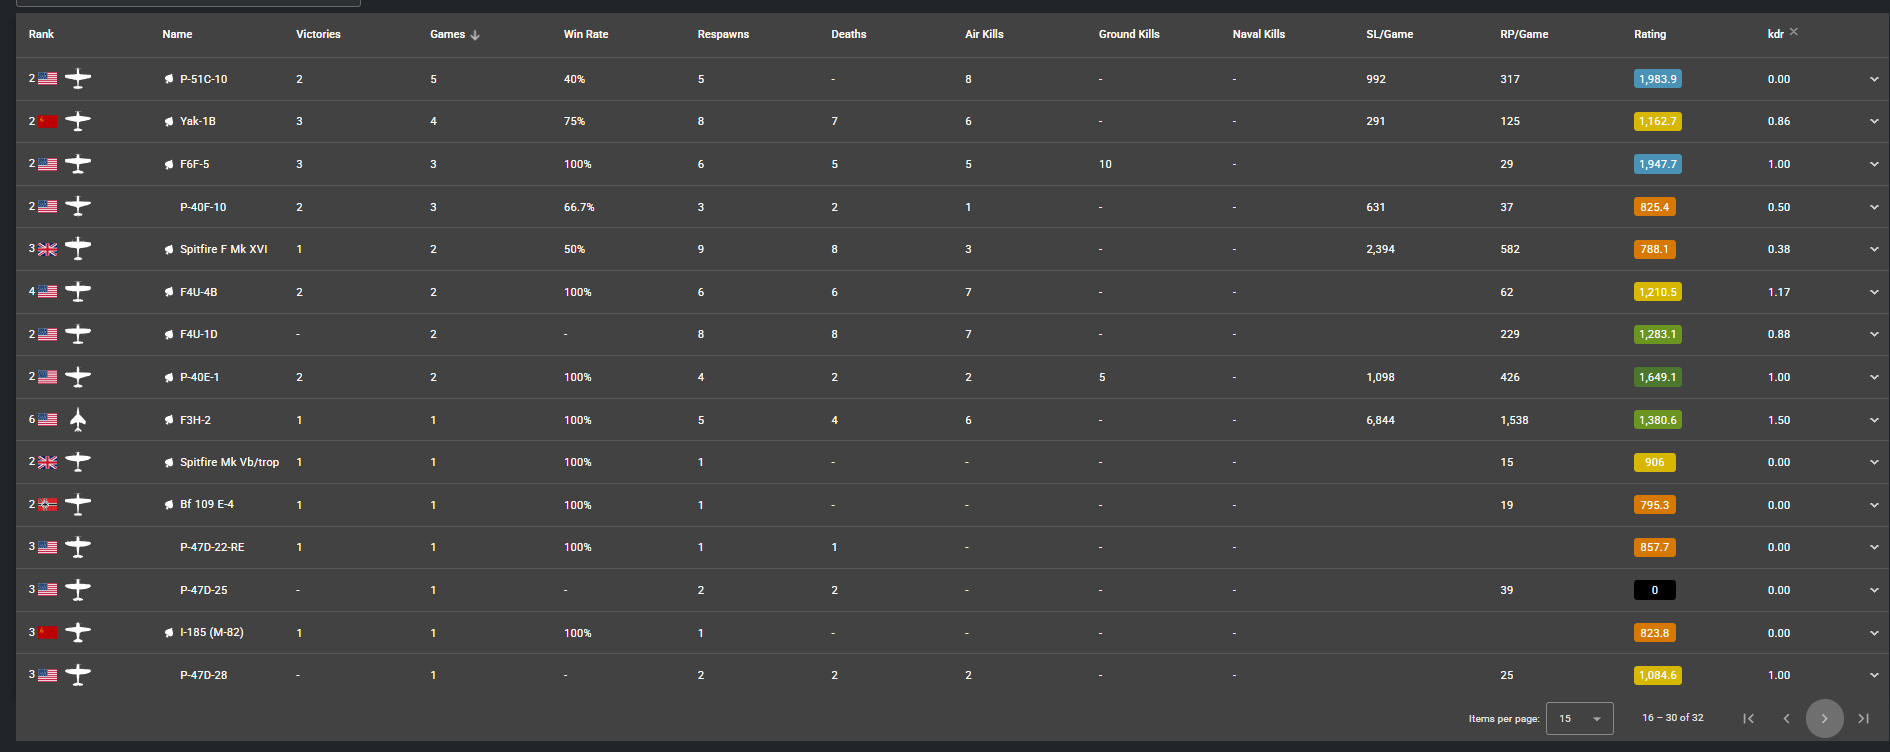Click the 66.7% win rate value
Viewport: 1890px width, 752px height.
579,207
